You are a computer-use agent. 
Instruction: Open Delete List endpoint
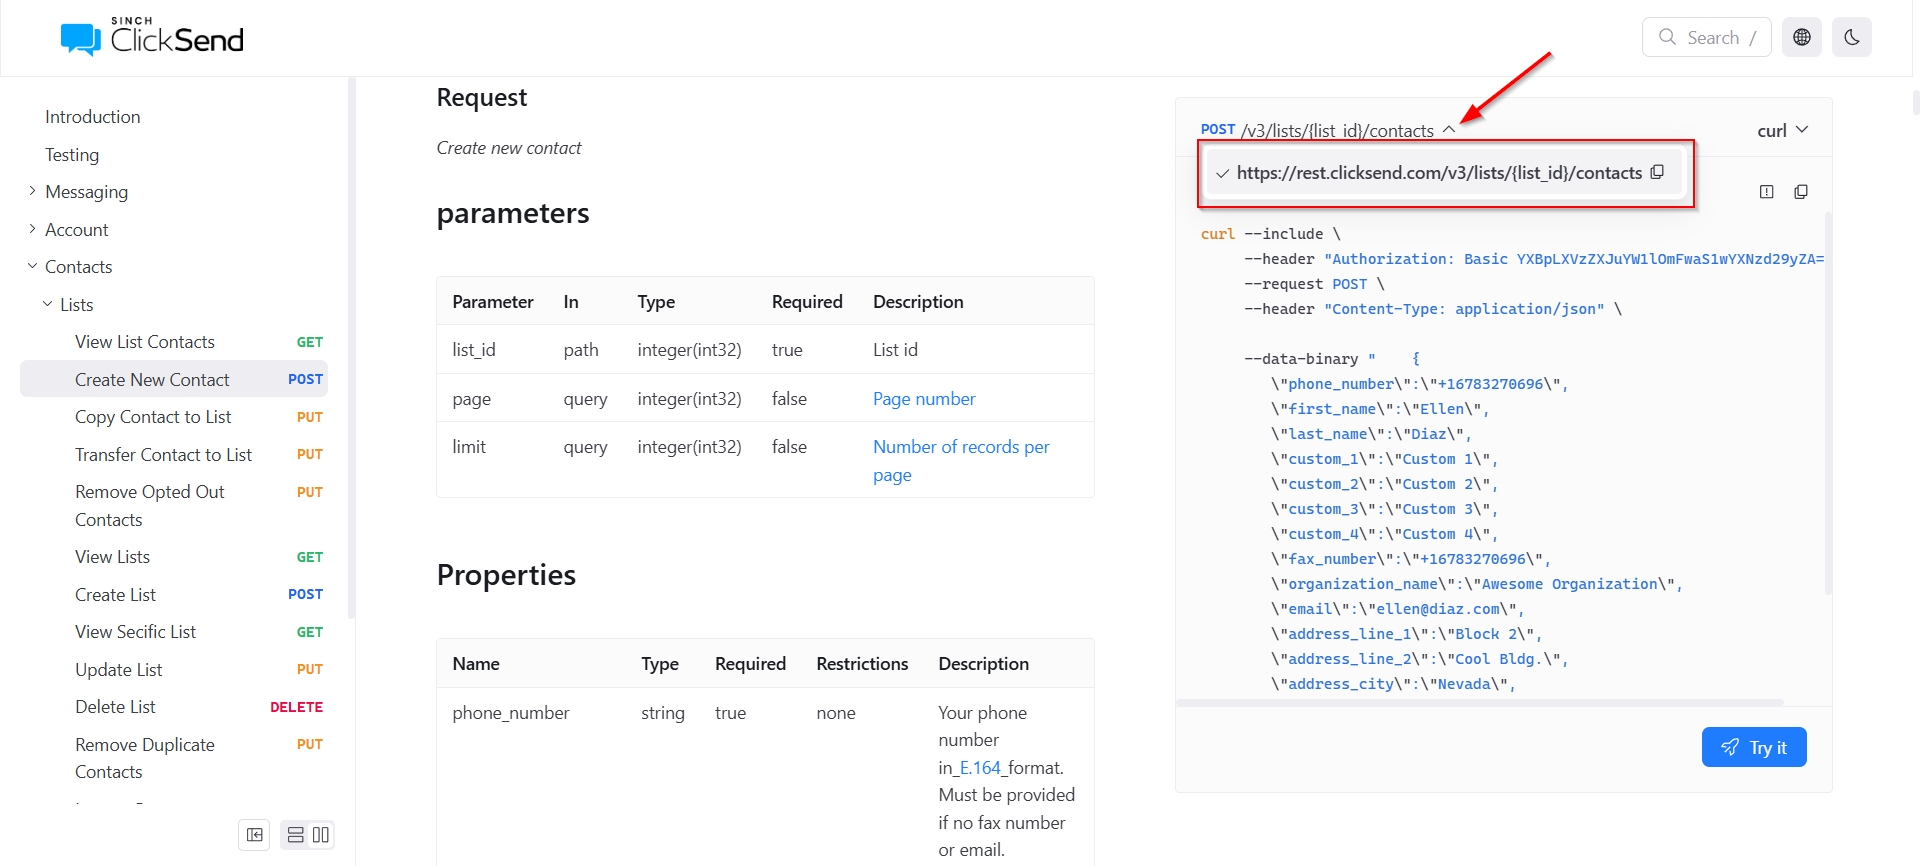pos(174,707)
